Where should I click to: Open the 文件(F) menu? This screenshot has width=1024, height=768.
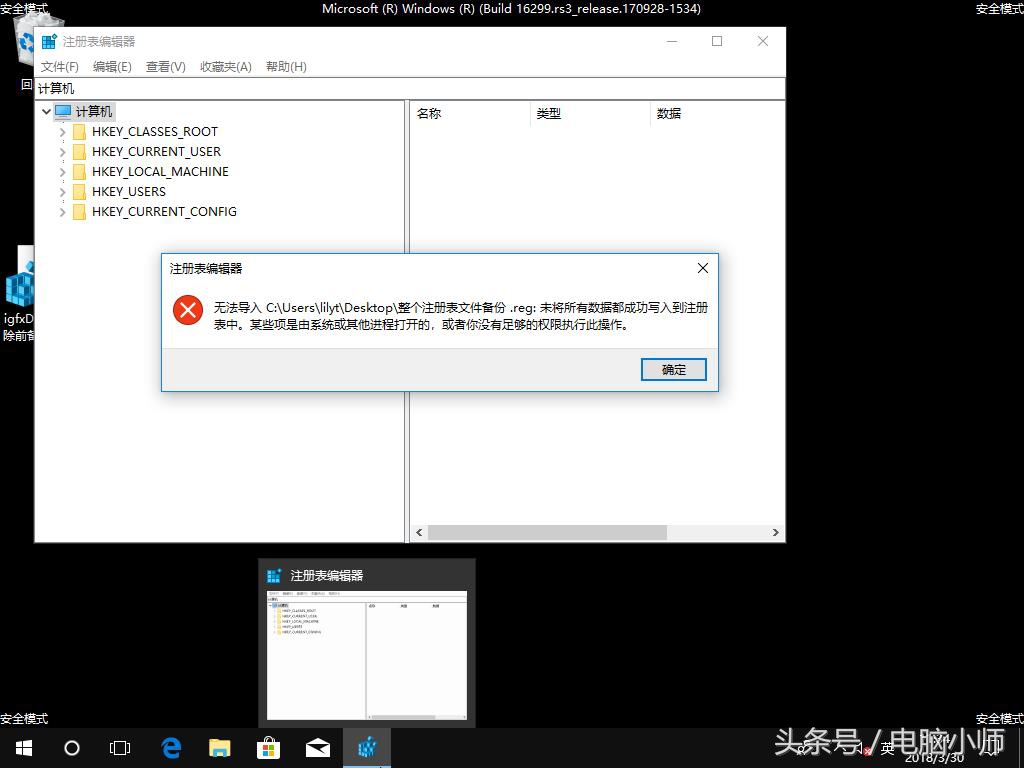click(x=60, y=66)
